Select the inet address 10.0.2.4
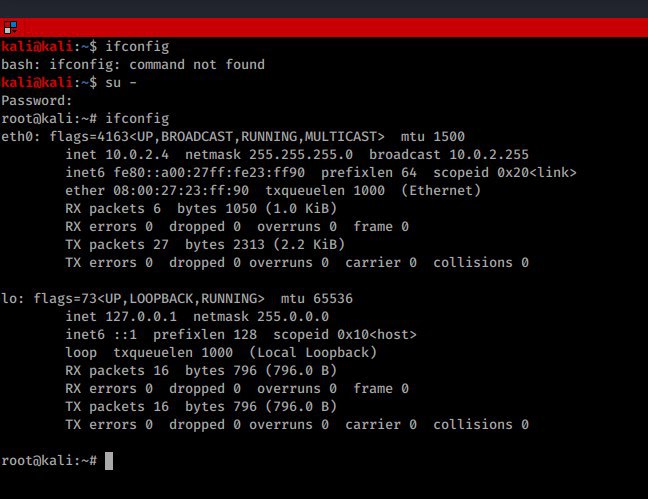 [129, 155]
